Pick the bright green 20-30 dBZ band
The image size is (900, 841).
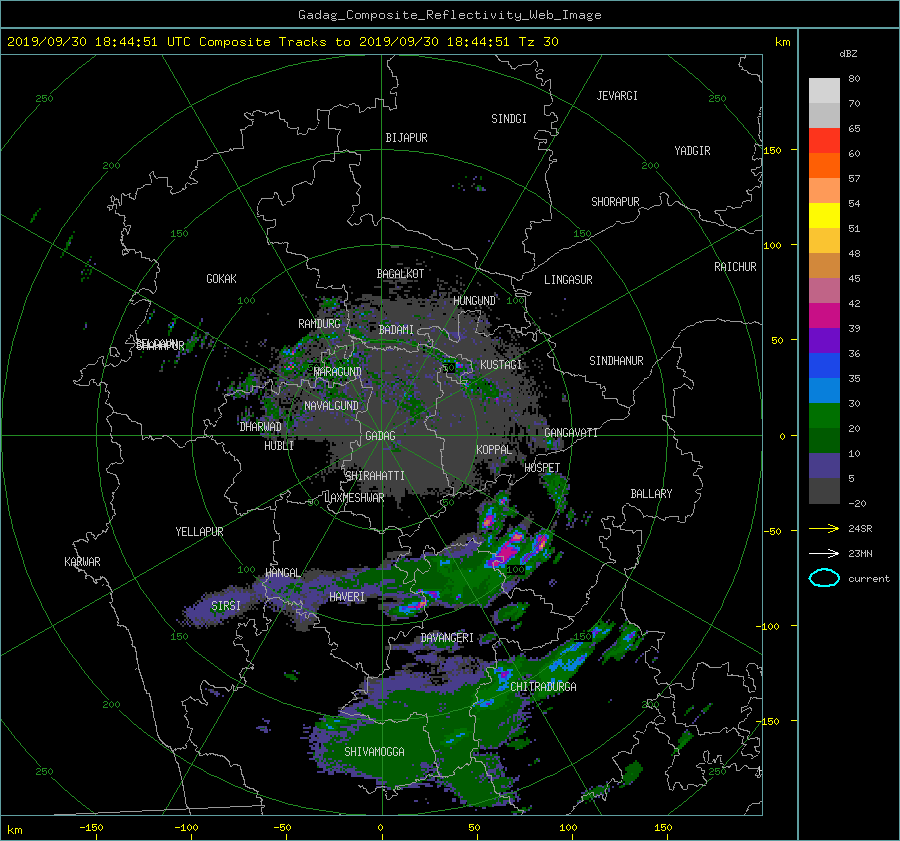[x=824, y=415]
